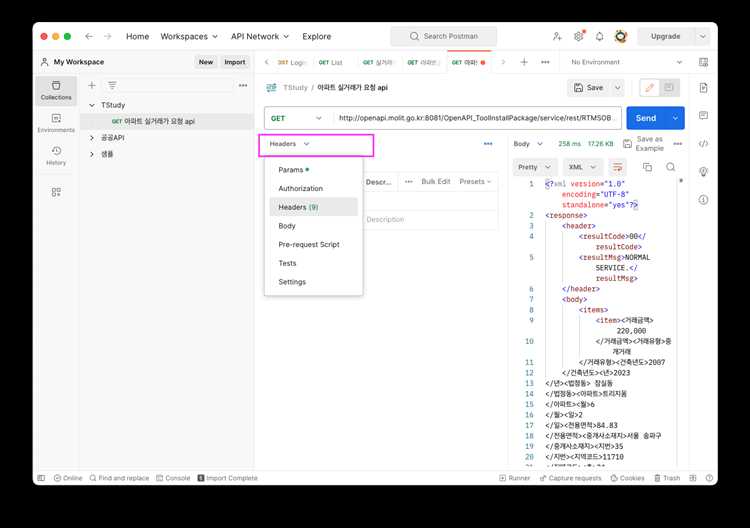The image size is (750, 528).
Task: Open the documentation icon in right sidebar
Action: pos(704,88)
